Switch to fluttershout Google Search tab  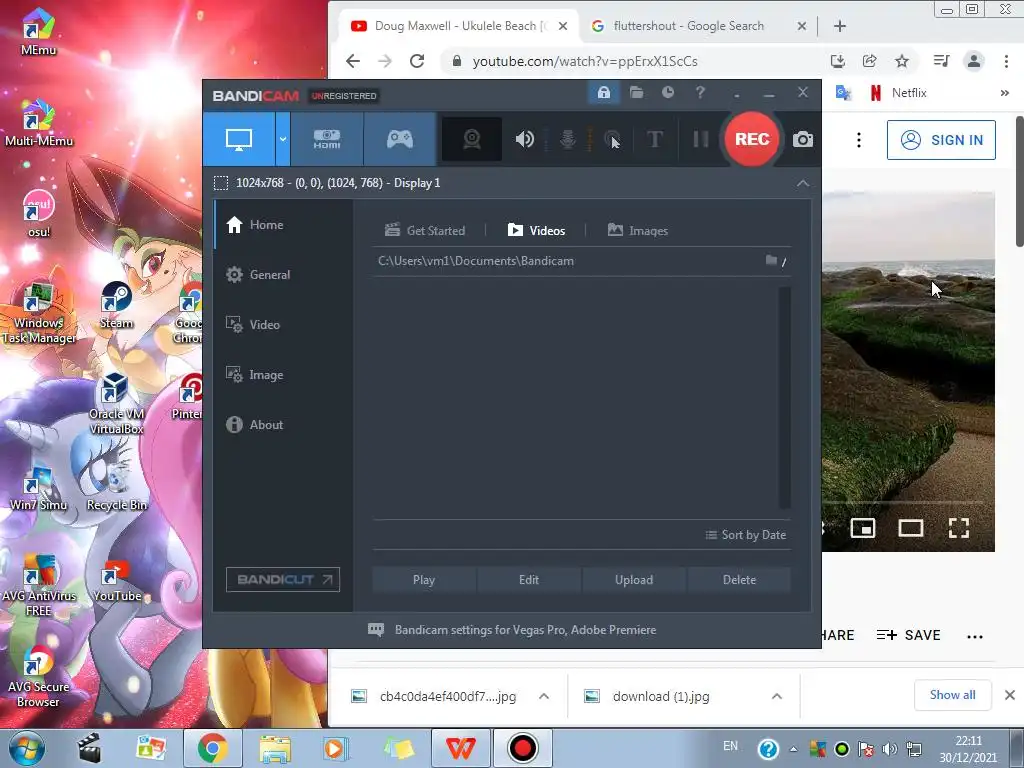click(x=689, y=26)
